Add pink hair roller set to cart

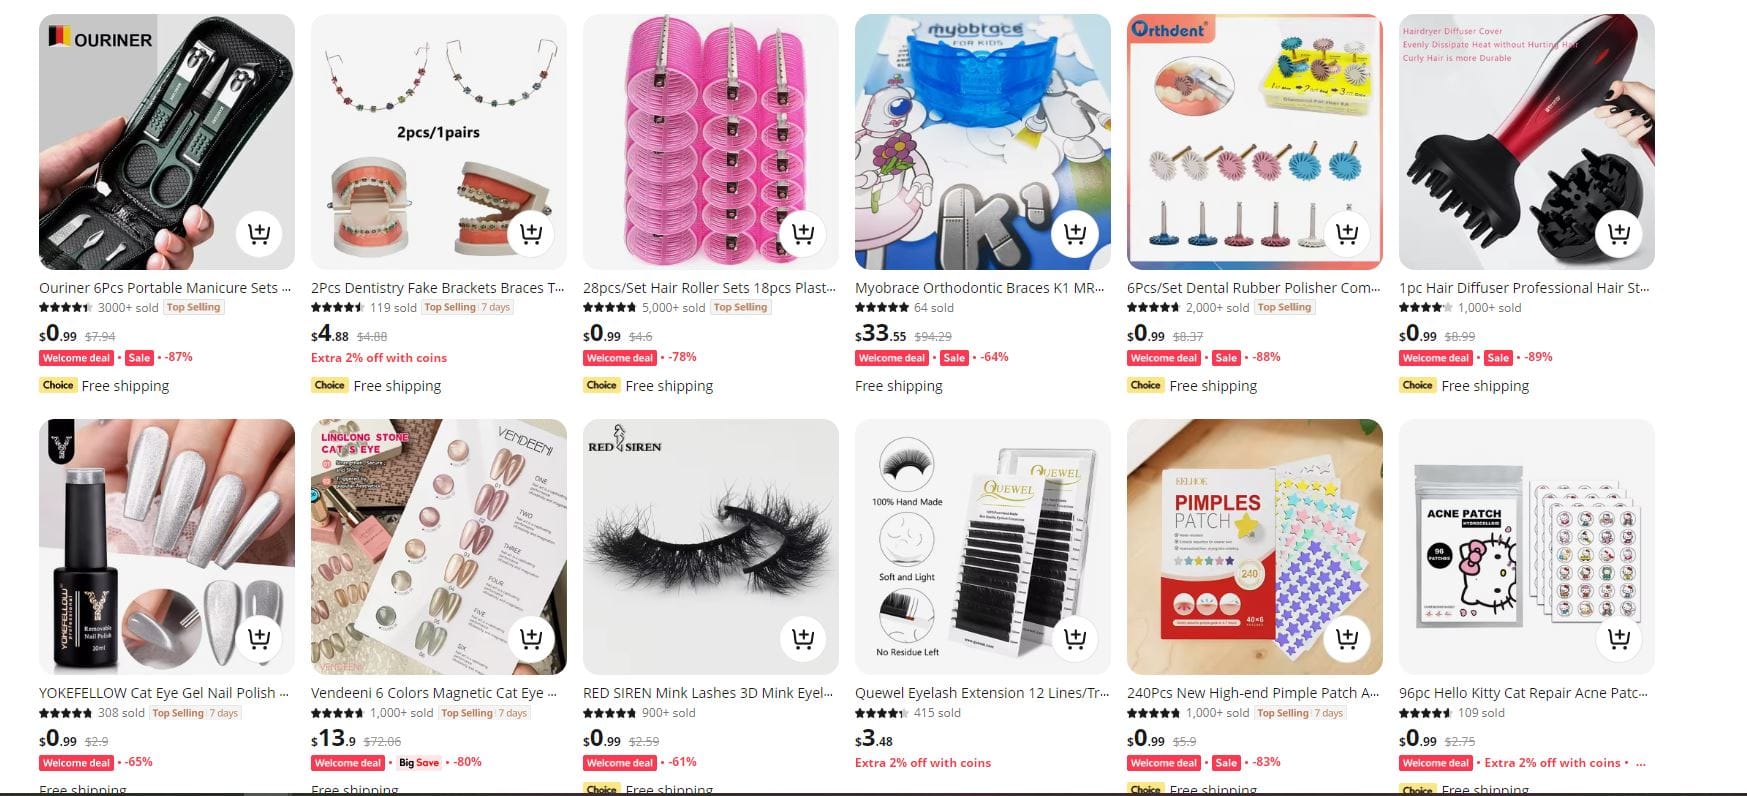[803, 234]
